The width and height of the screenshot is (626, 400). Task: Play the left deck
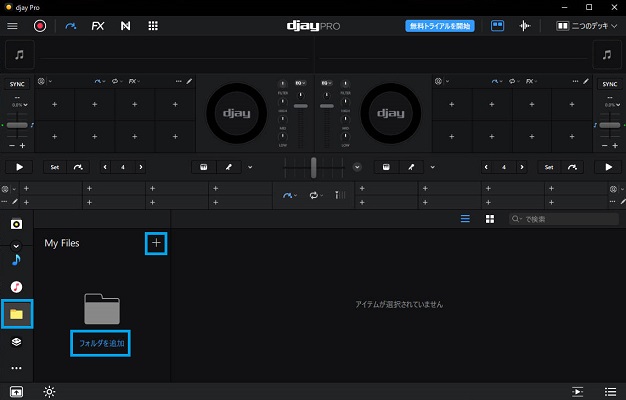pos(19,167)
